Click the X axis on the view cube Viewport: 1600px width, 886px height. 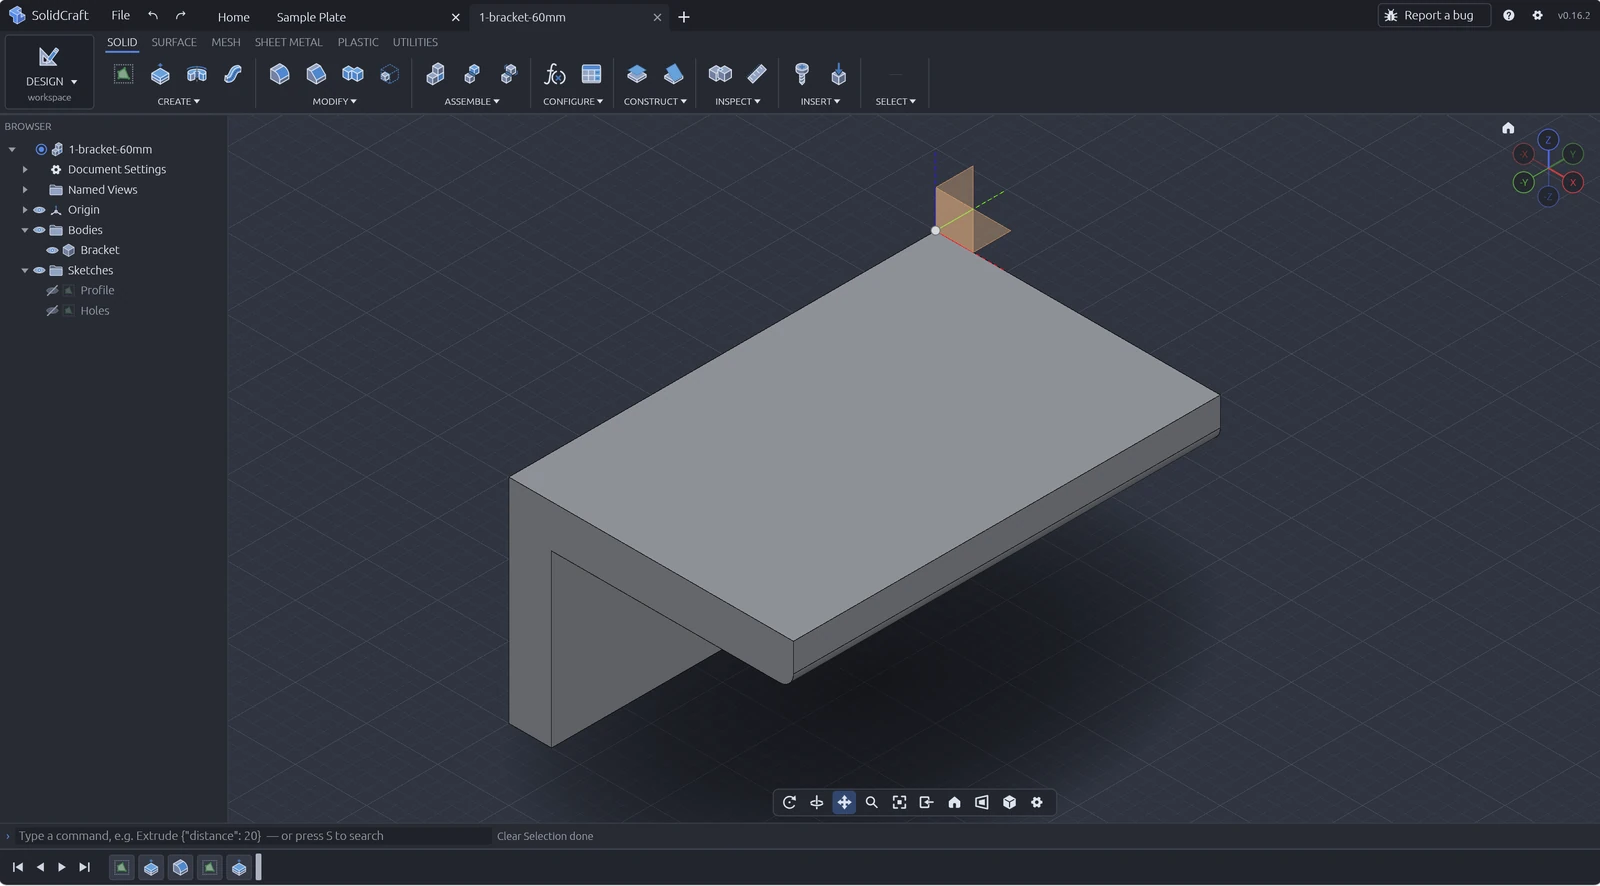[1573, 183]
